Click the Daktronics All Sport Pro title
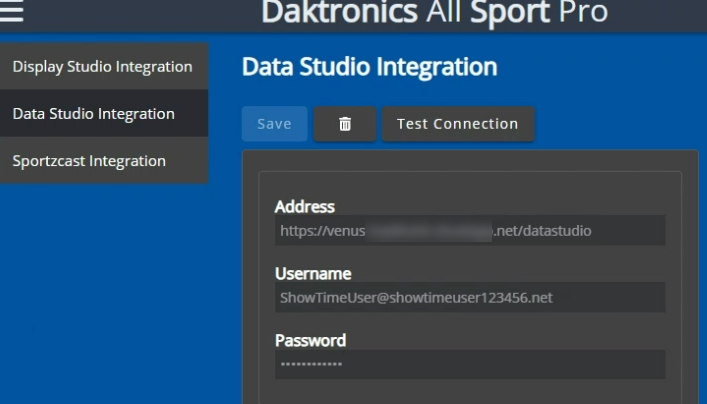The image size is (707, 404). (434, 12)
